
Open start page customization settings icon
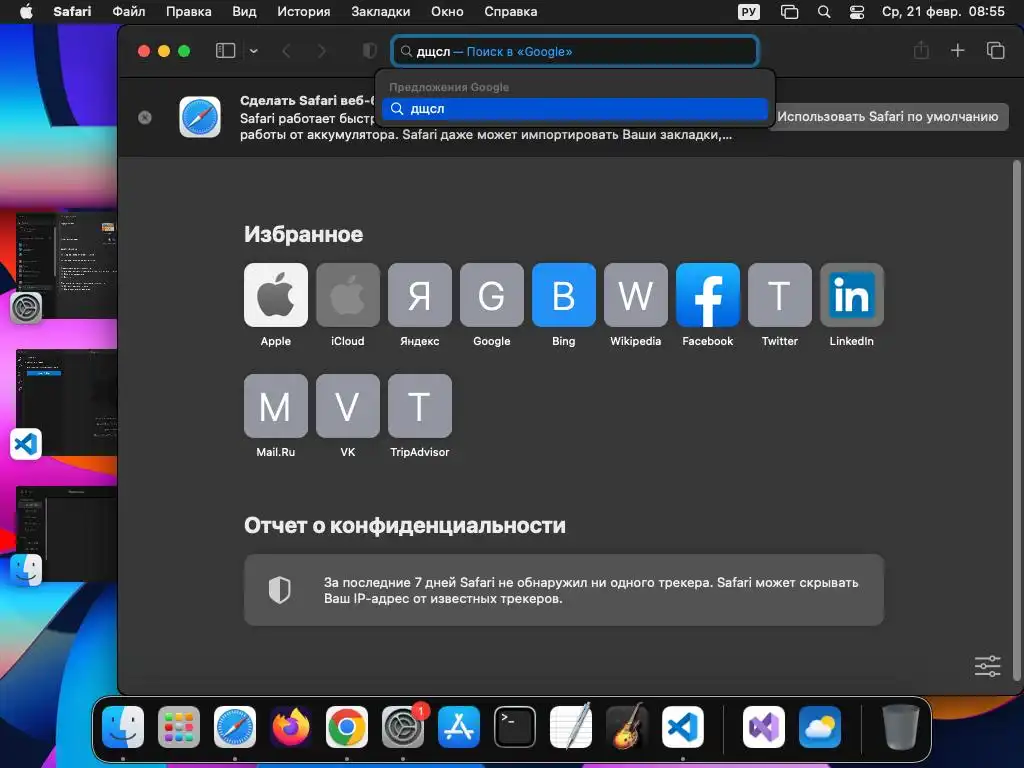point(987,666)
